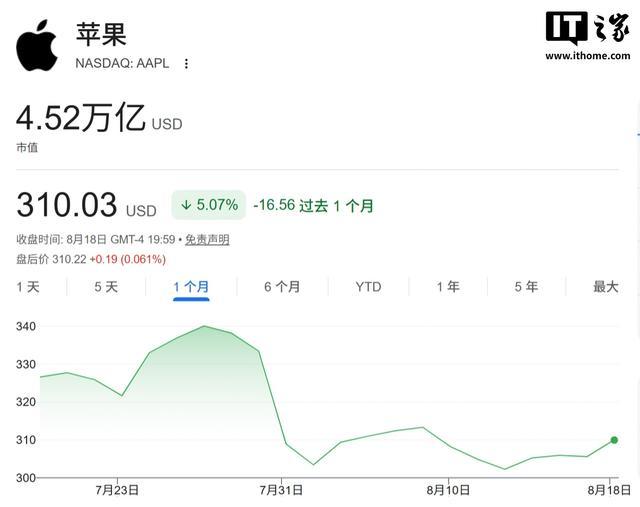Viewport: 640px width, 507px height.
Task: Click the 320 y-axis label
Action: [26, 402]
